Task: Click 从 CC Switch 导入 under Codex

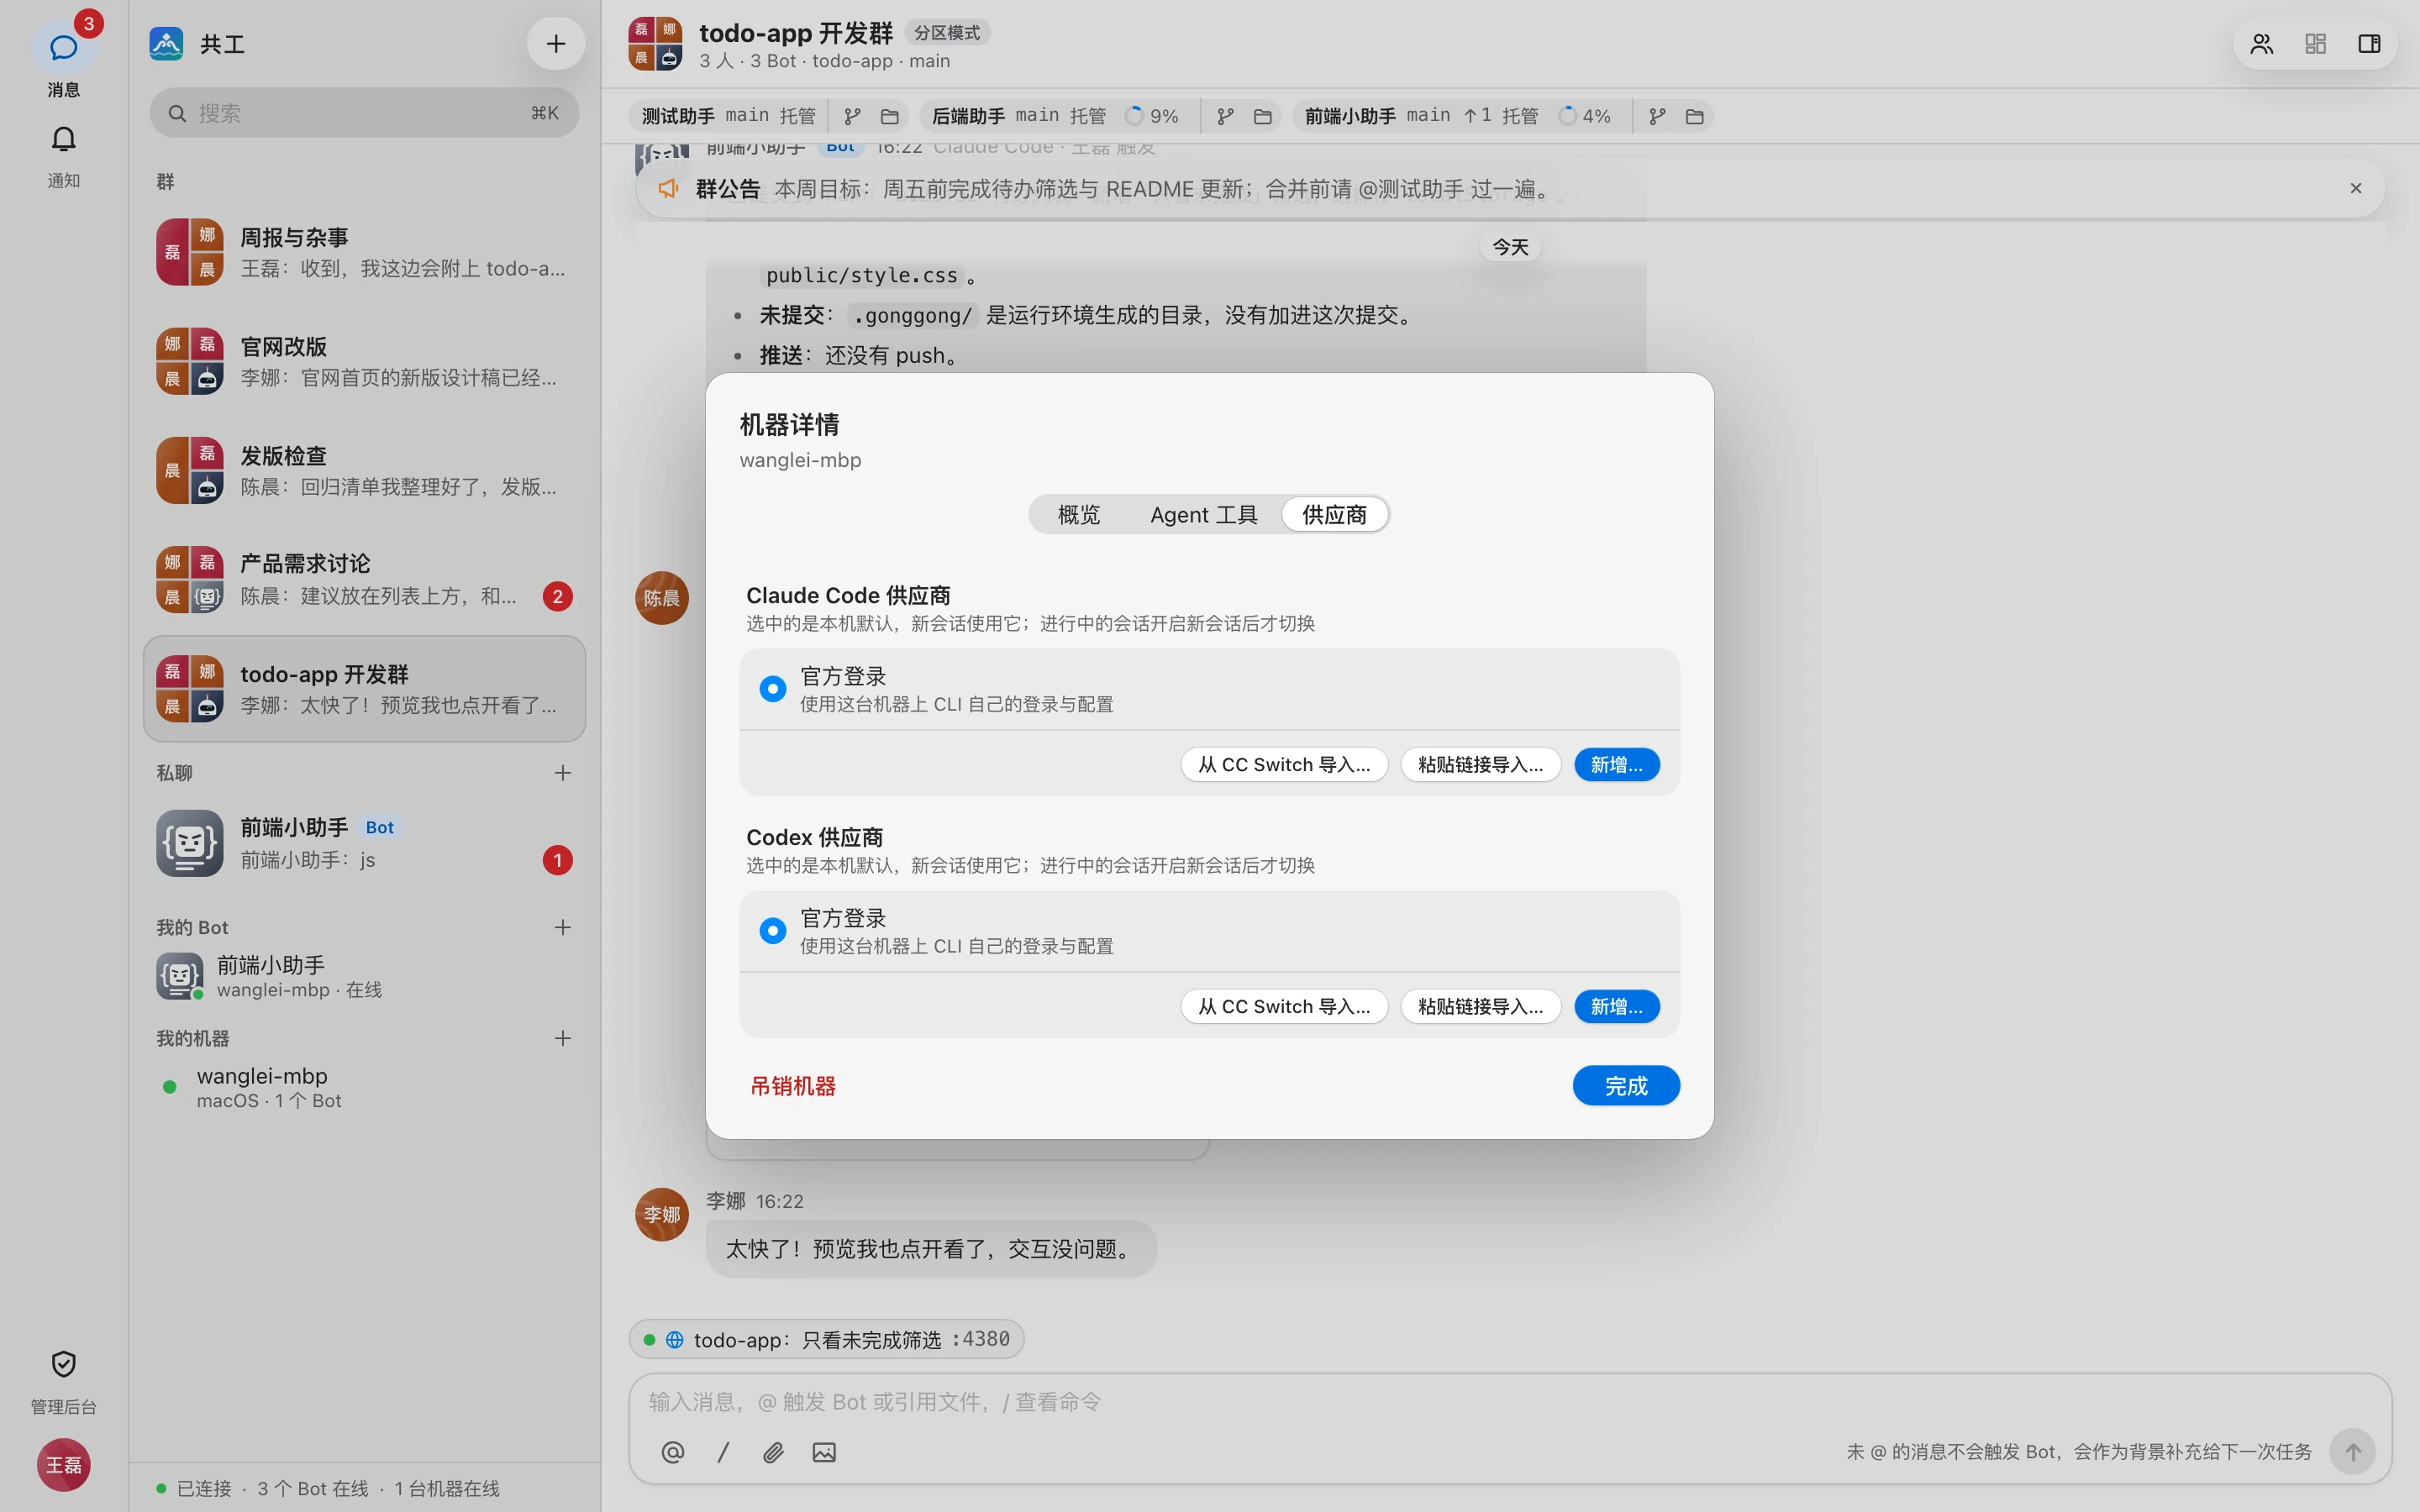Action: (x=1284, y=1007)
